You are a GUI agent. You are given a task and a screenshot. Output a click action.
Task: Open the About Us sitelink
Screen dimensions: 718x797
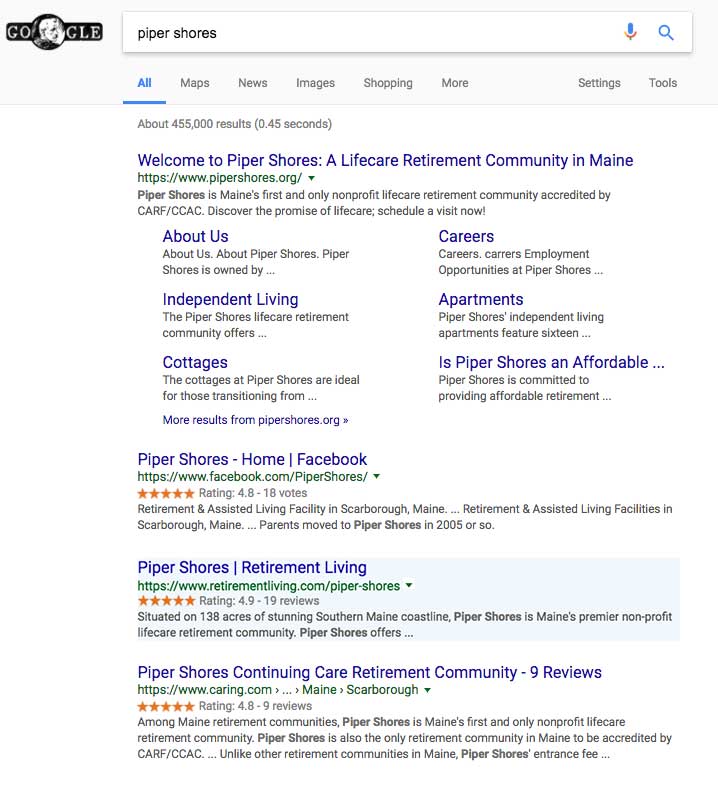coord(195,236)
